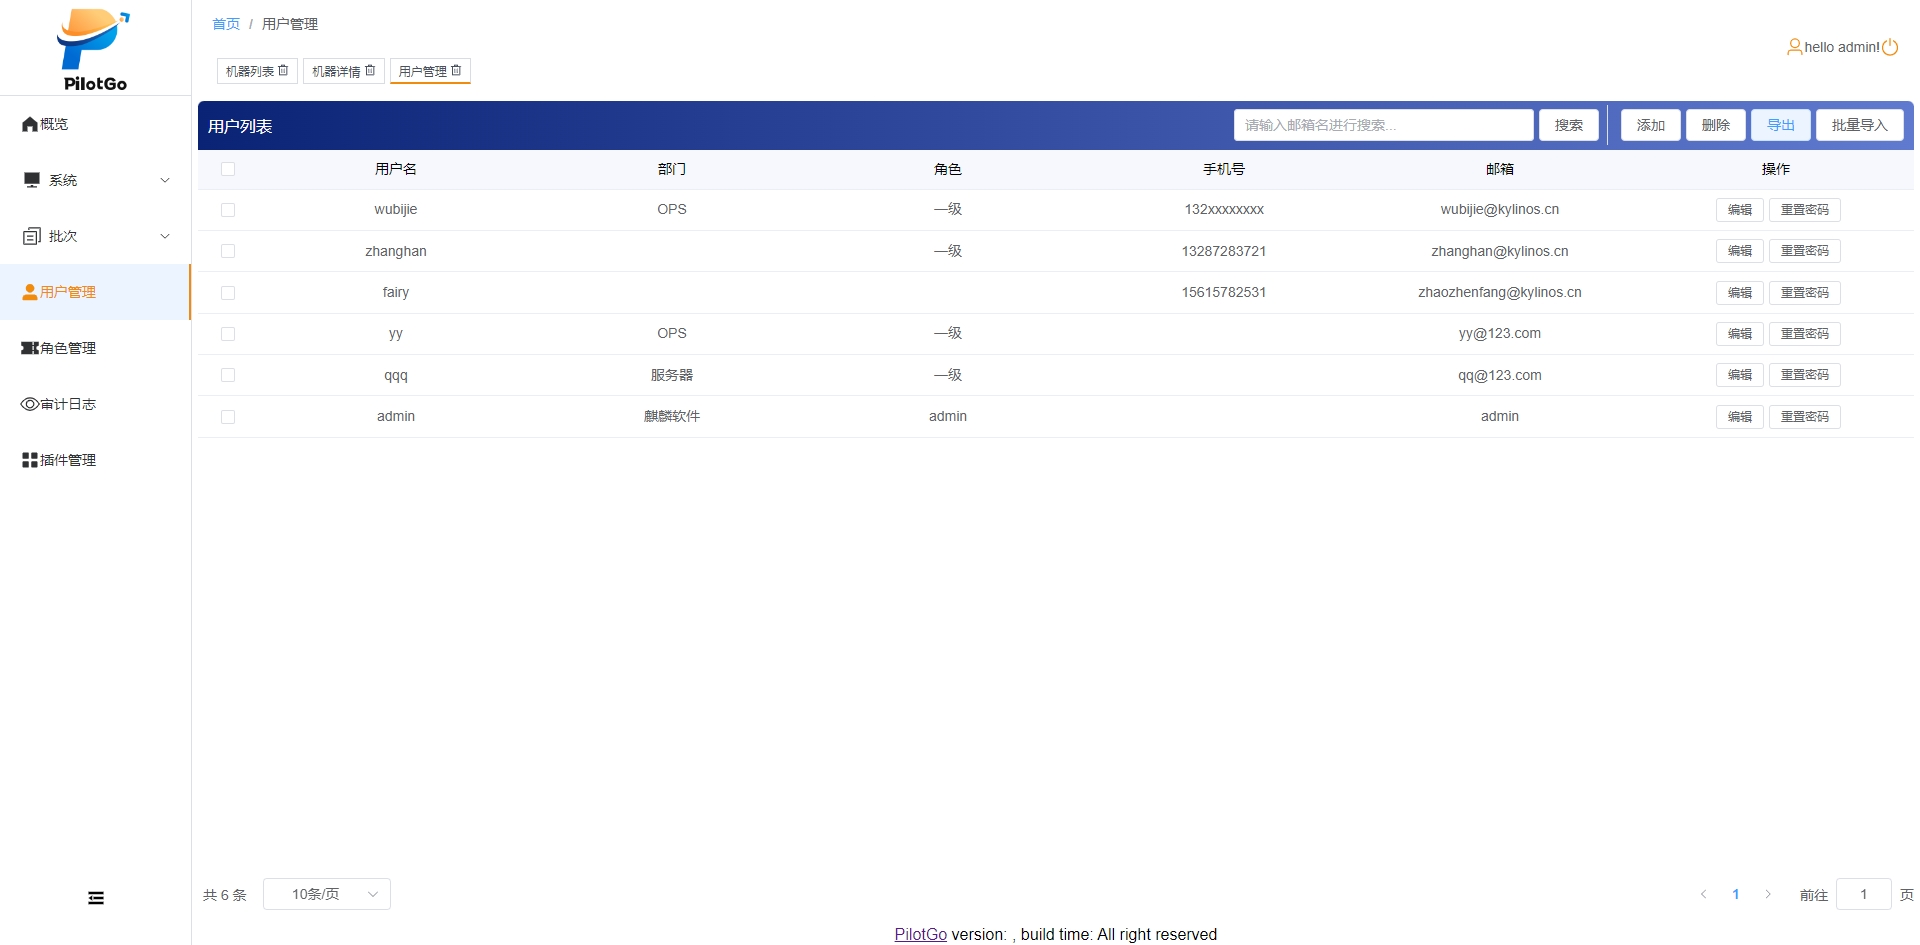Click the PilotGo footer link

coord(920,934)
